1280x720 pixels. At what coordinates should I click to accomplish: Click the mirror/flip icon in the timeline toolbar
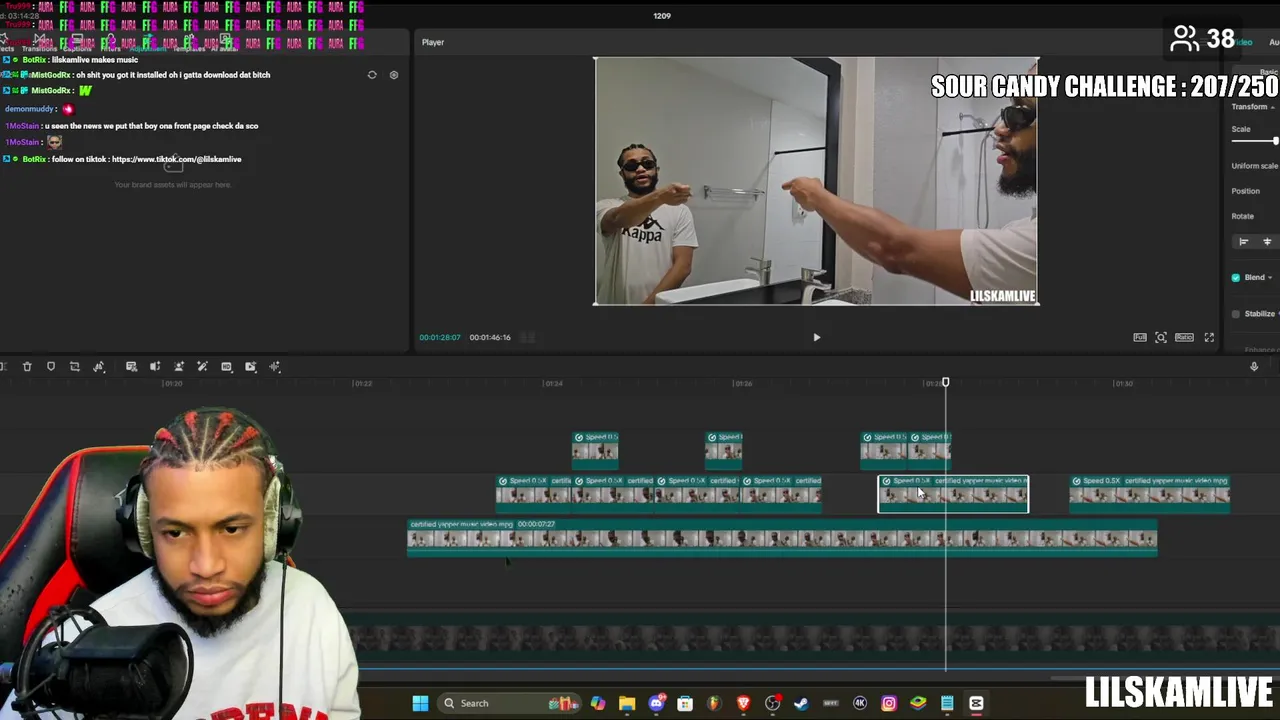99,367
